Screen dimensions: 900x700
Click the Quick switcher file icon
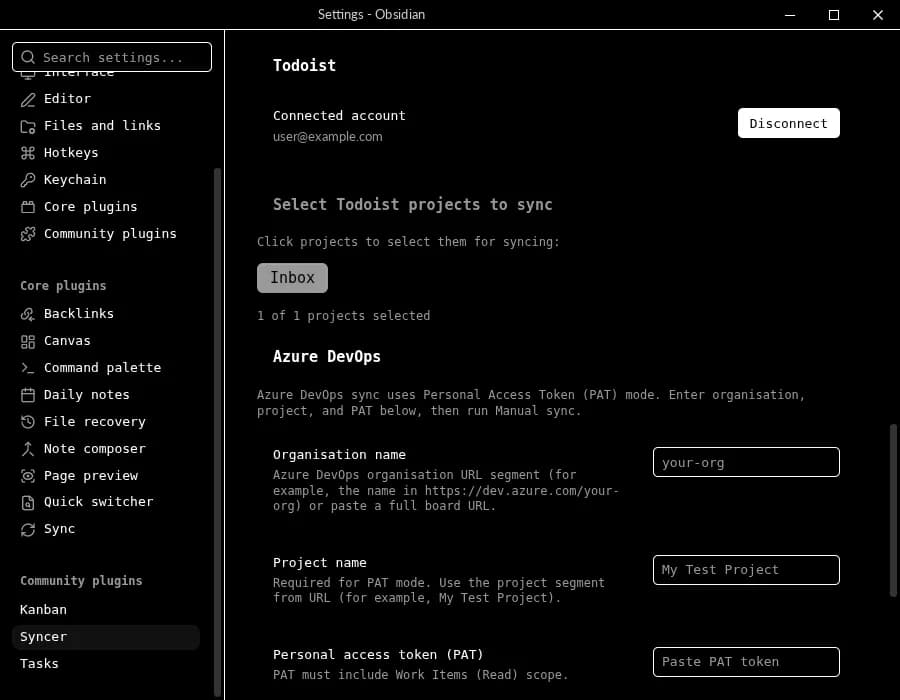(28, 503)
